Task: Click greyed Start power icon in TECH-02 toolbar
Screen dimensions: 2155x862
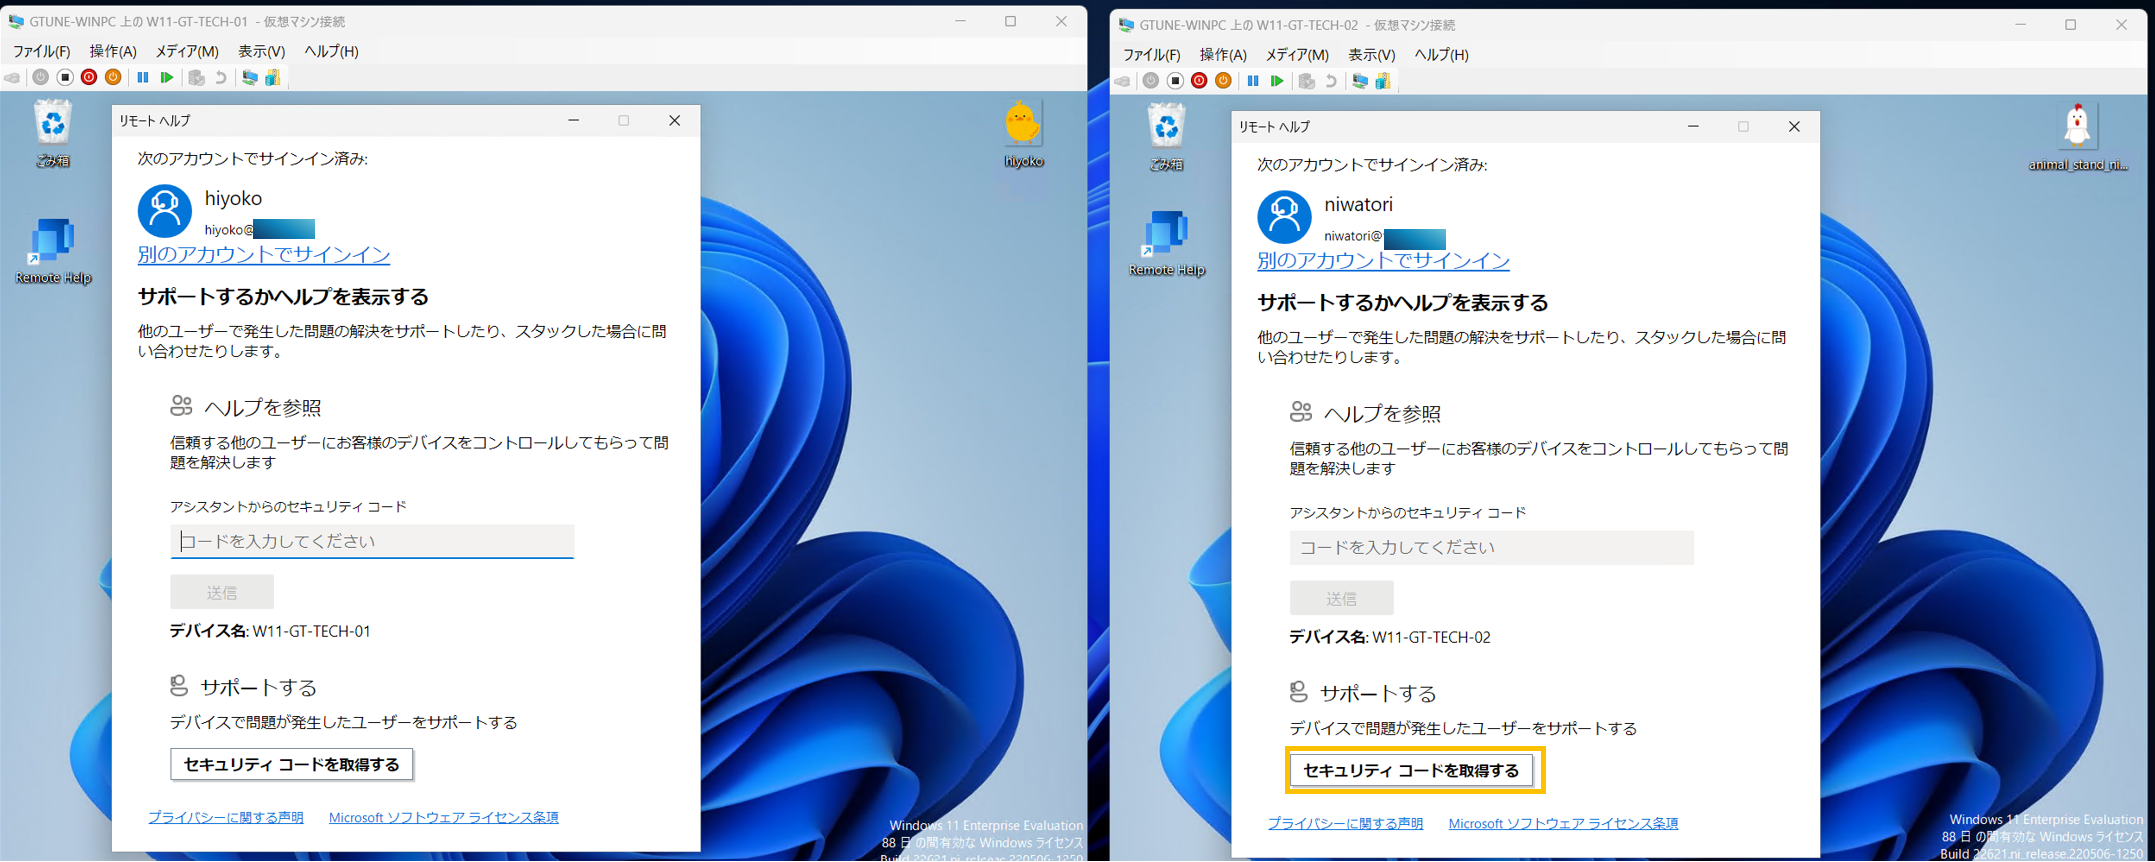Action: 1151,81
